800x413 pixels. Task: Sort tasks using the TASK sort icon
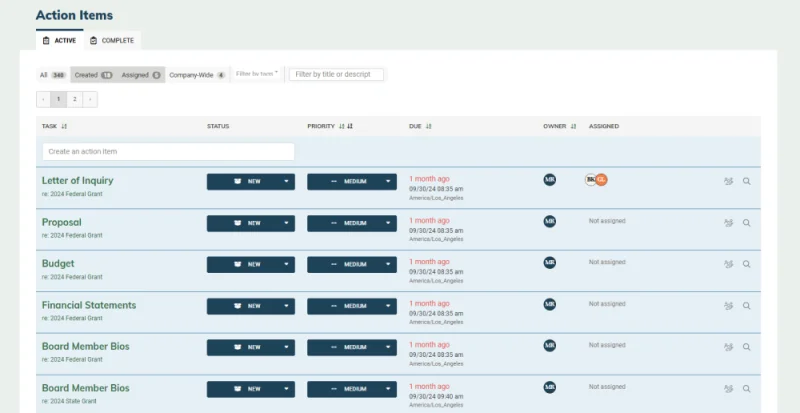(64, 126)
